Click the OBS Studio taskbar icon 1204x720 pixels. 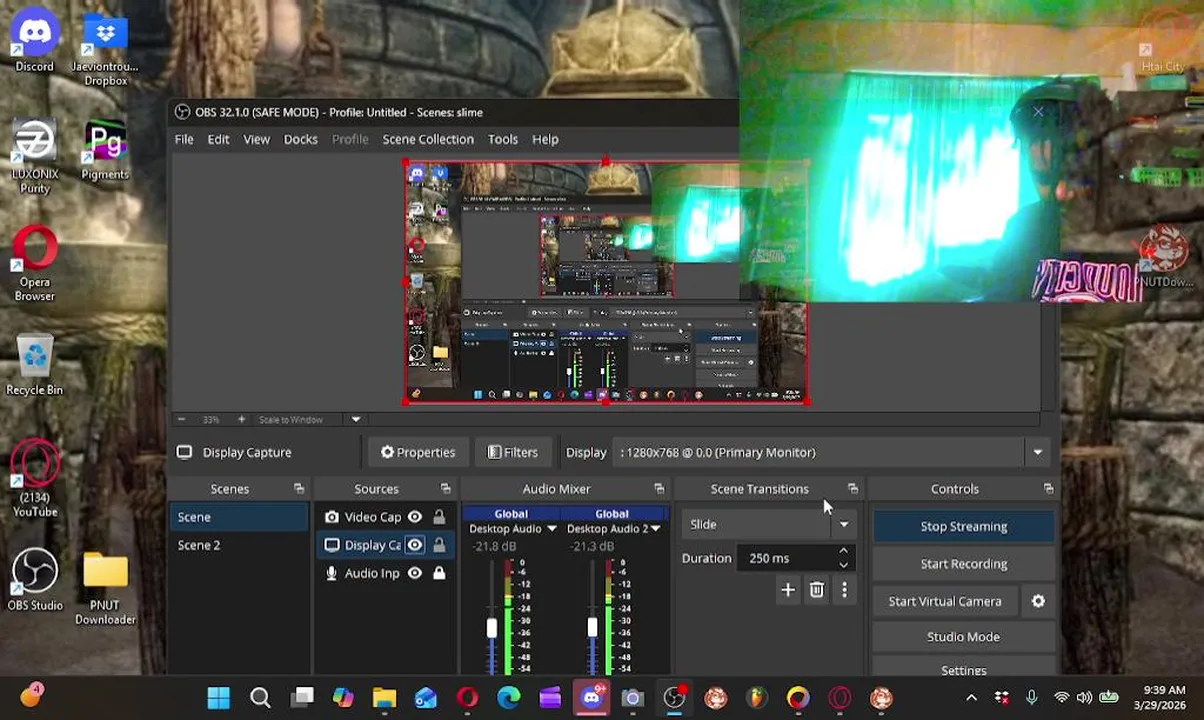[674, 697]
